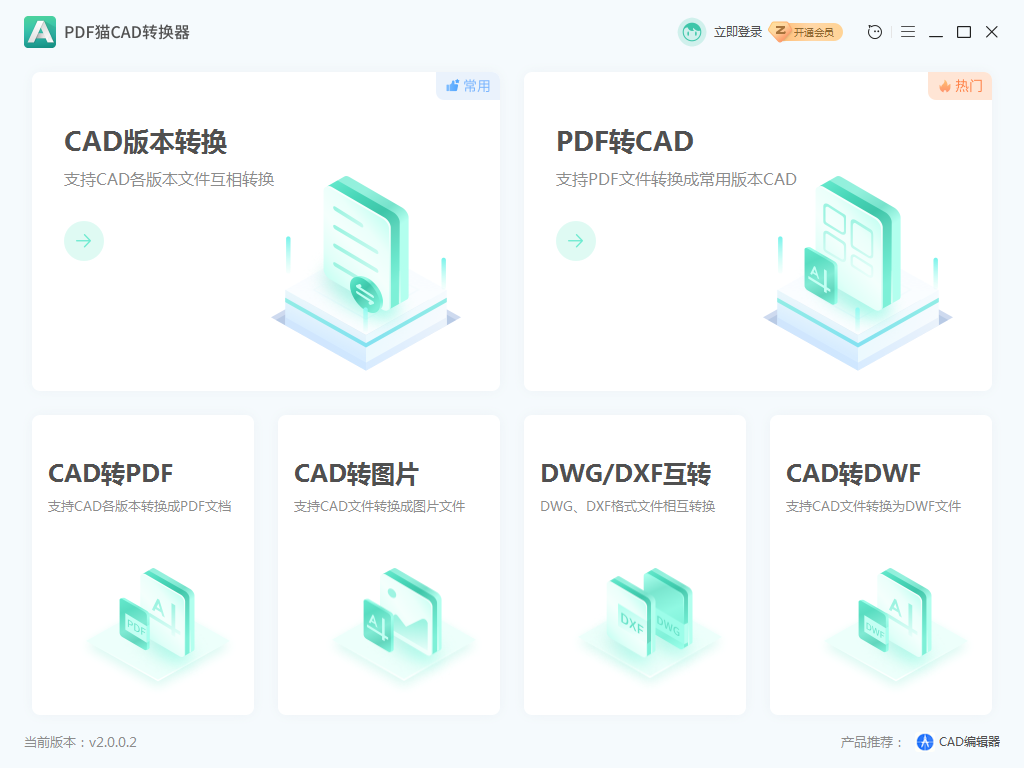Screen dimensions: 1024x768
Task: Open the hamburger menu
Action: point(907,31)
